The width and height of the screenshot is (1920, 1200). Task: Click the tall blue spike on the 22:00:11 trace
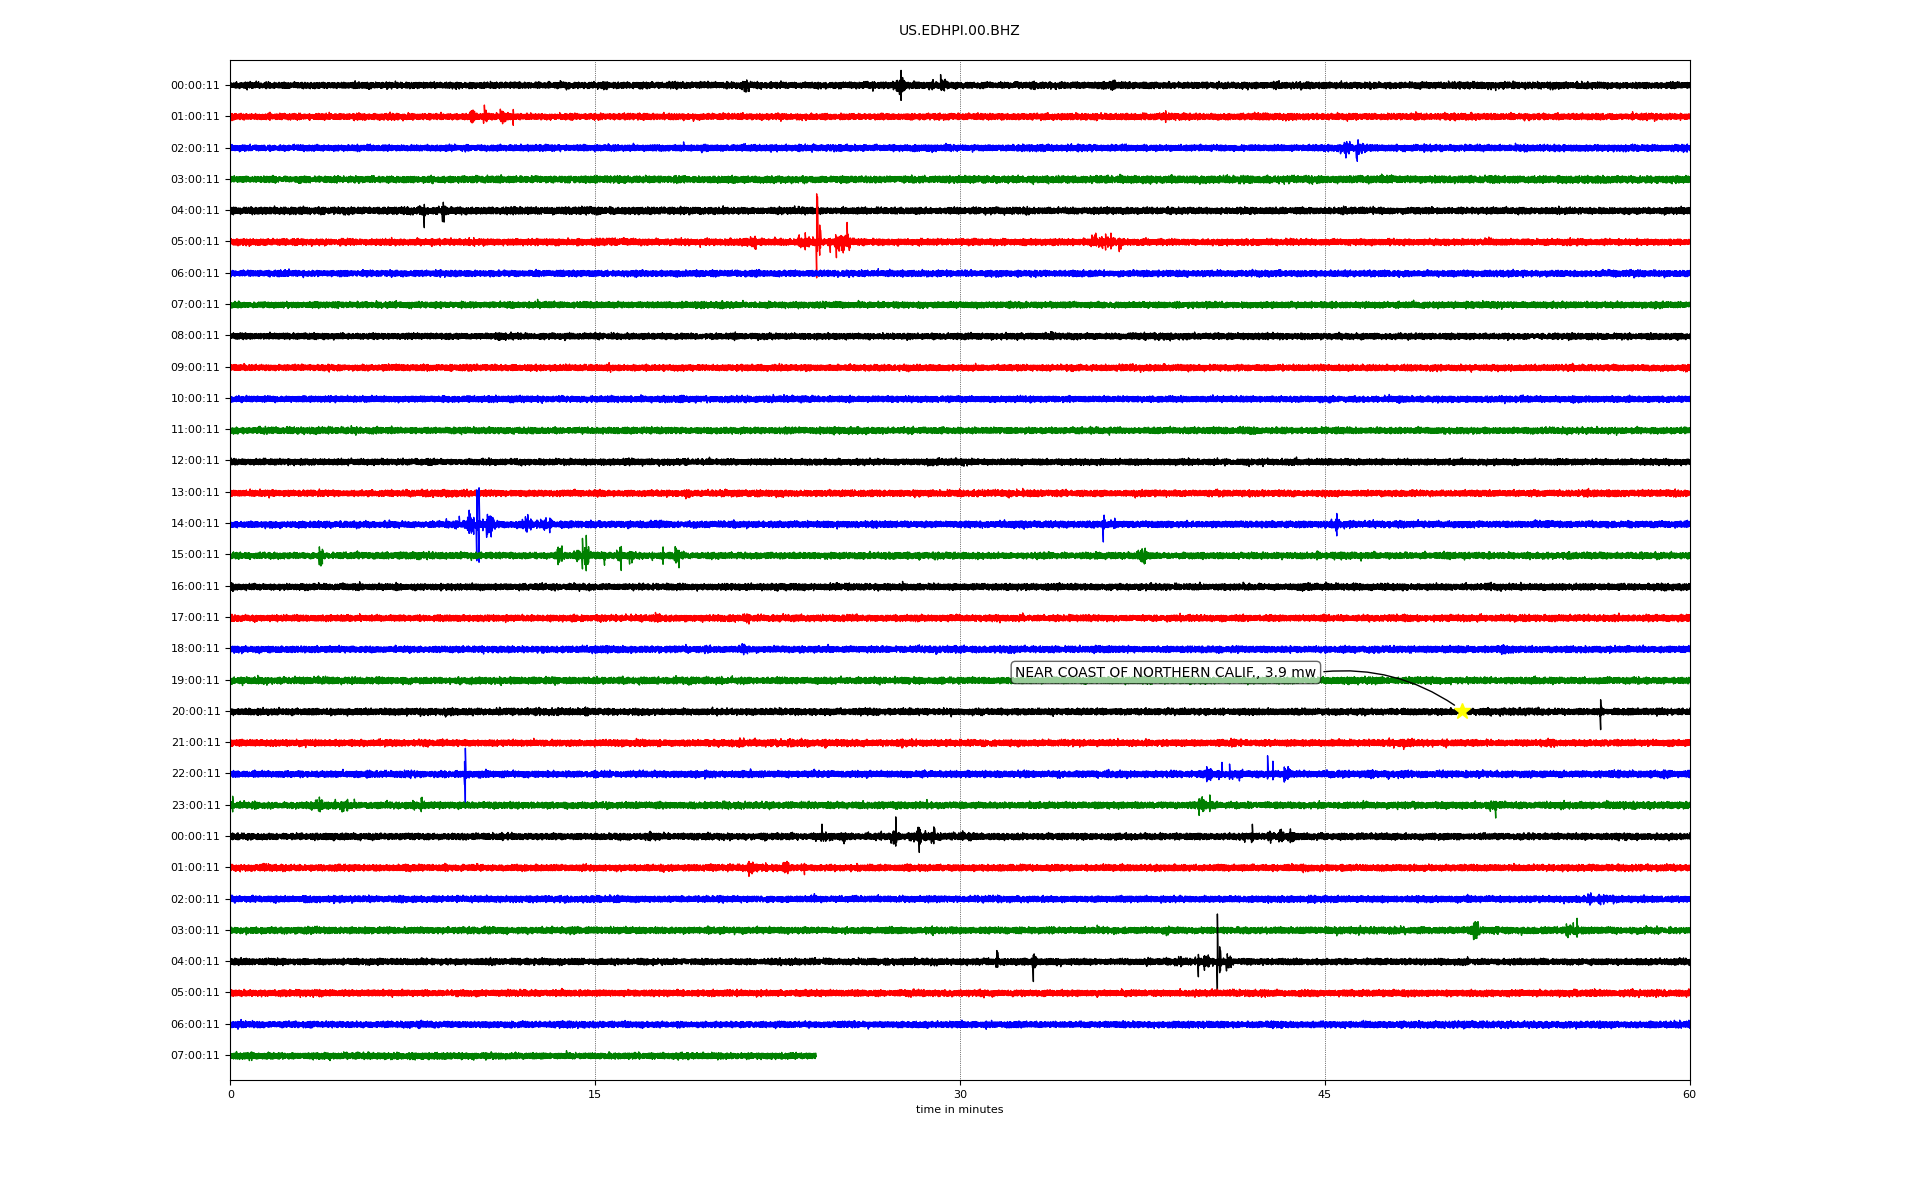click(465, 775)
